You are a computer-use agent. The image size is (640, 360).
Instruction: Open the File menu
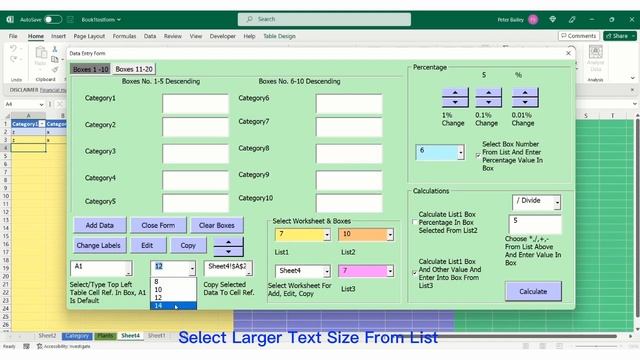(13, 36)
